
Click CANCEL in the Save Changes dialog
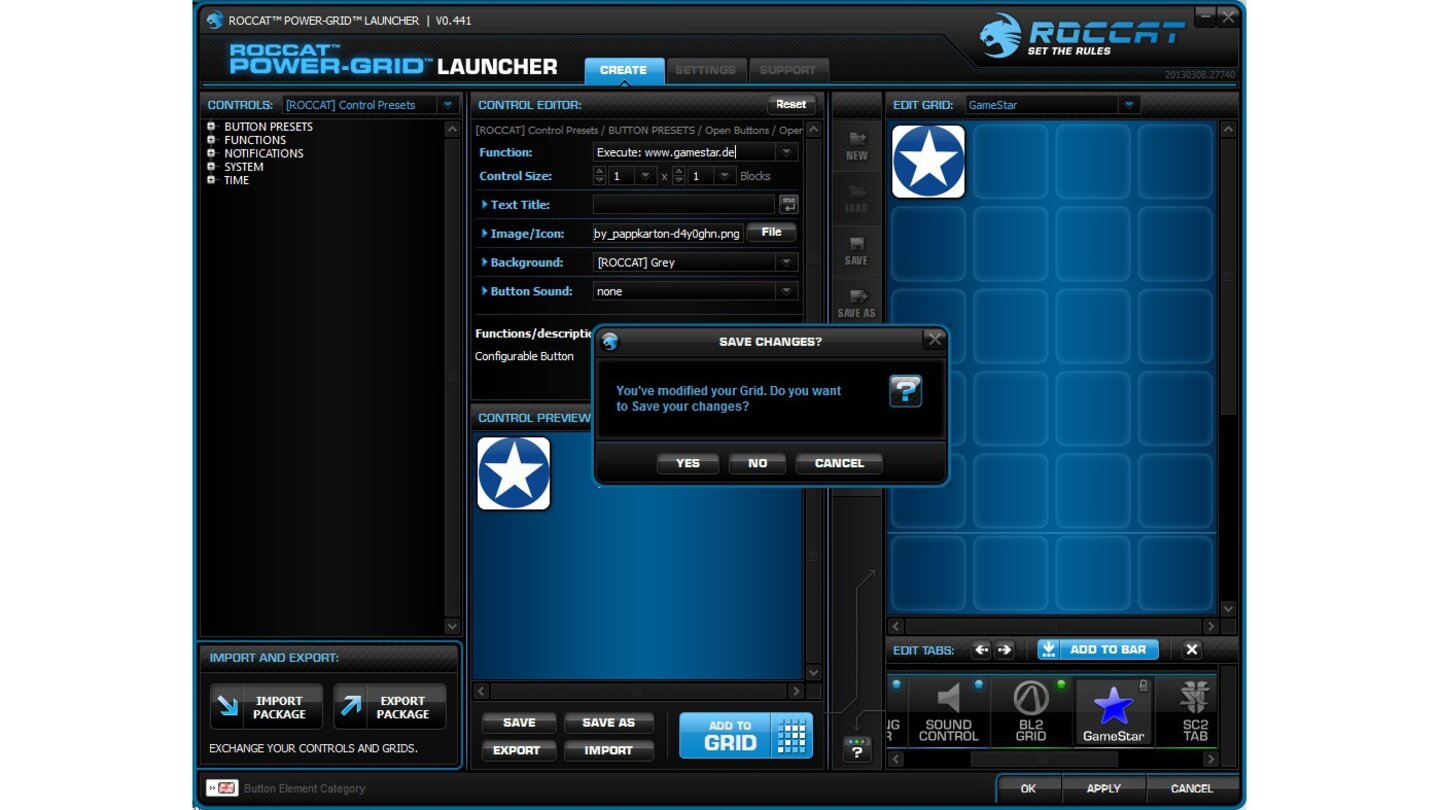coord(839,463)
